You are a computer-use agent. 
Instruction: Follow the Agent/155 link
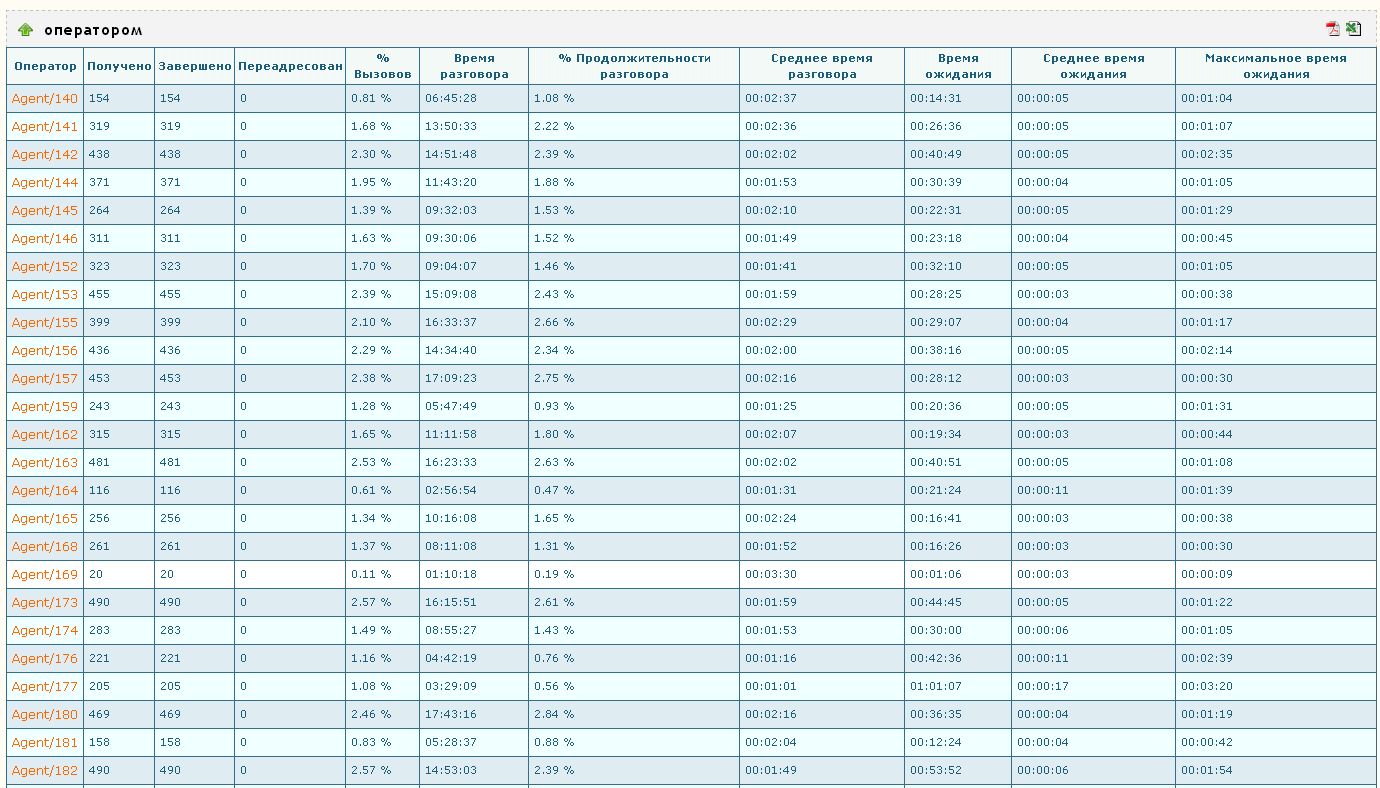tap(44, 322)
